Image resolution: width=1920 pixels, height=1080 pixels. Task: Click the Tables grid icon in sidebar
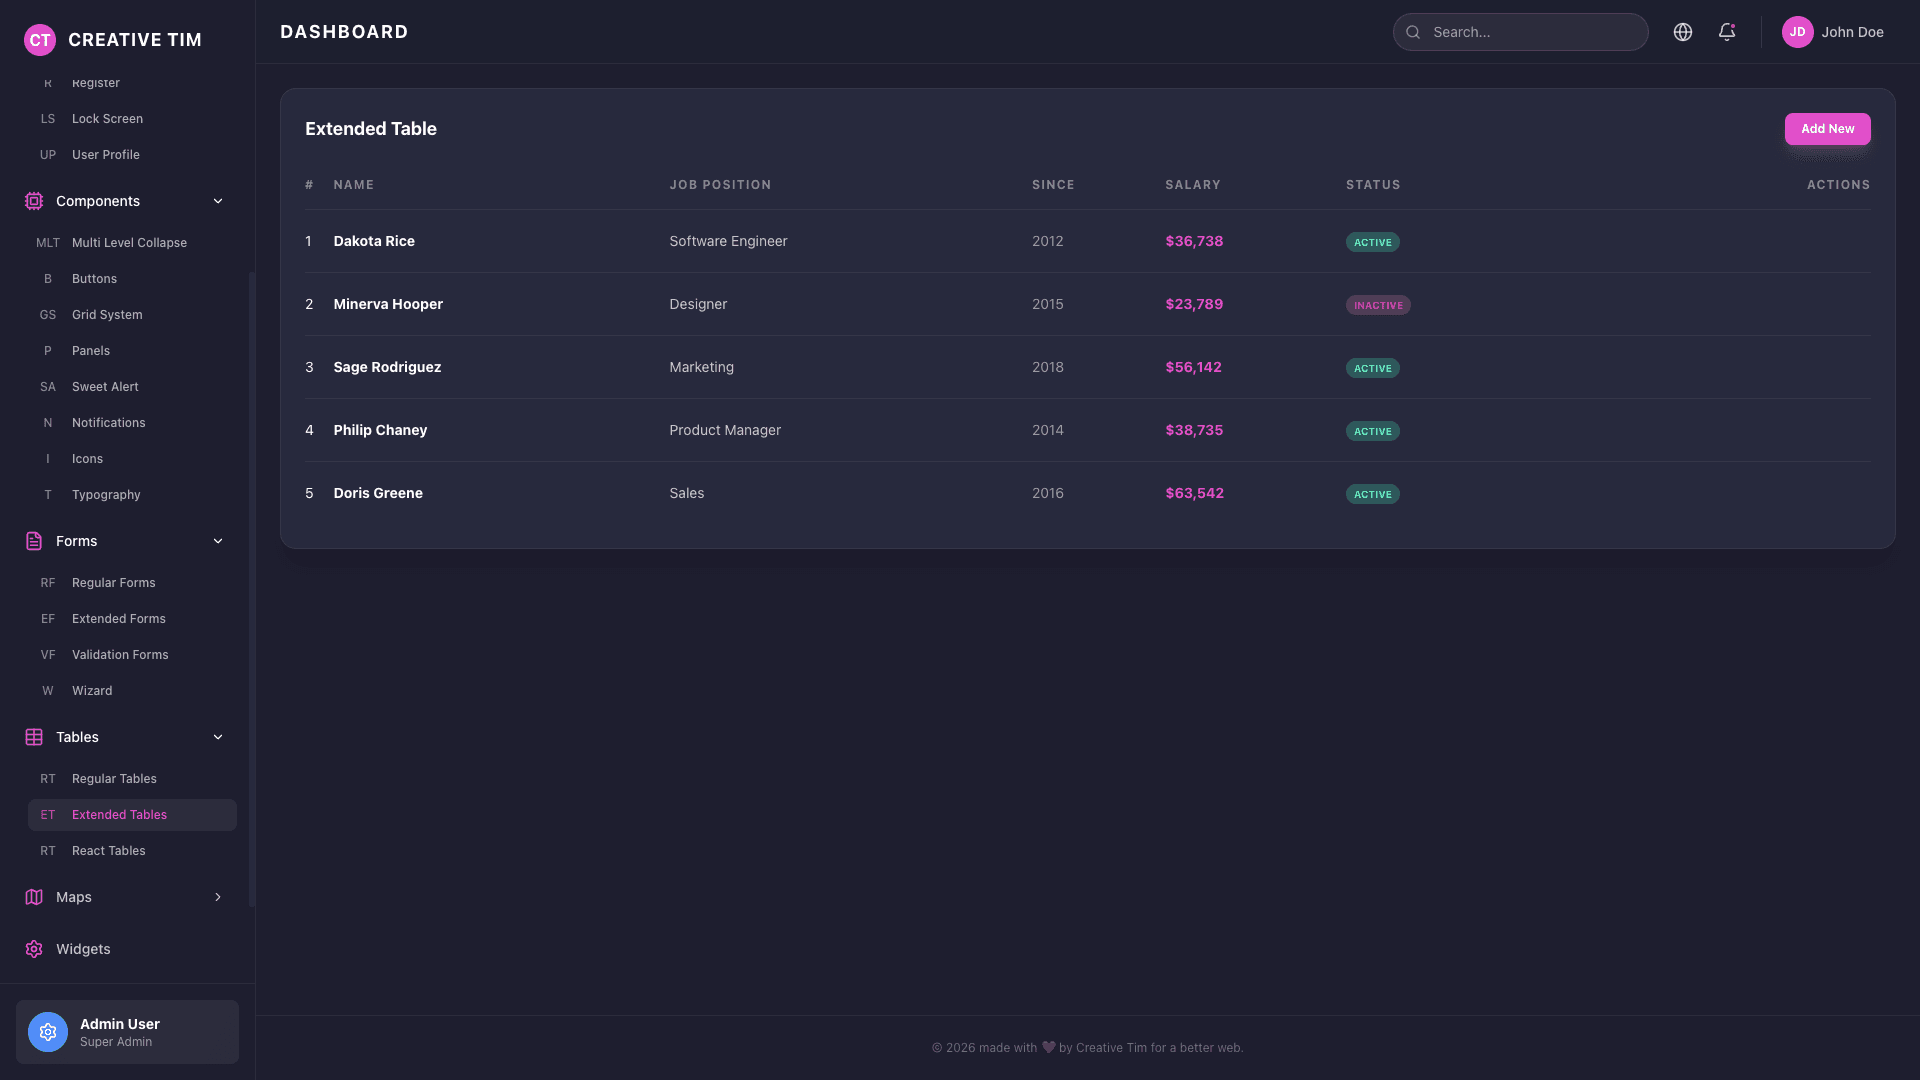tap(34, 737)
